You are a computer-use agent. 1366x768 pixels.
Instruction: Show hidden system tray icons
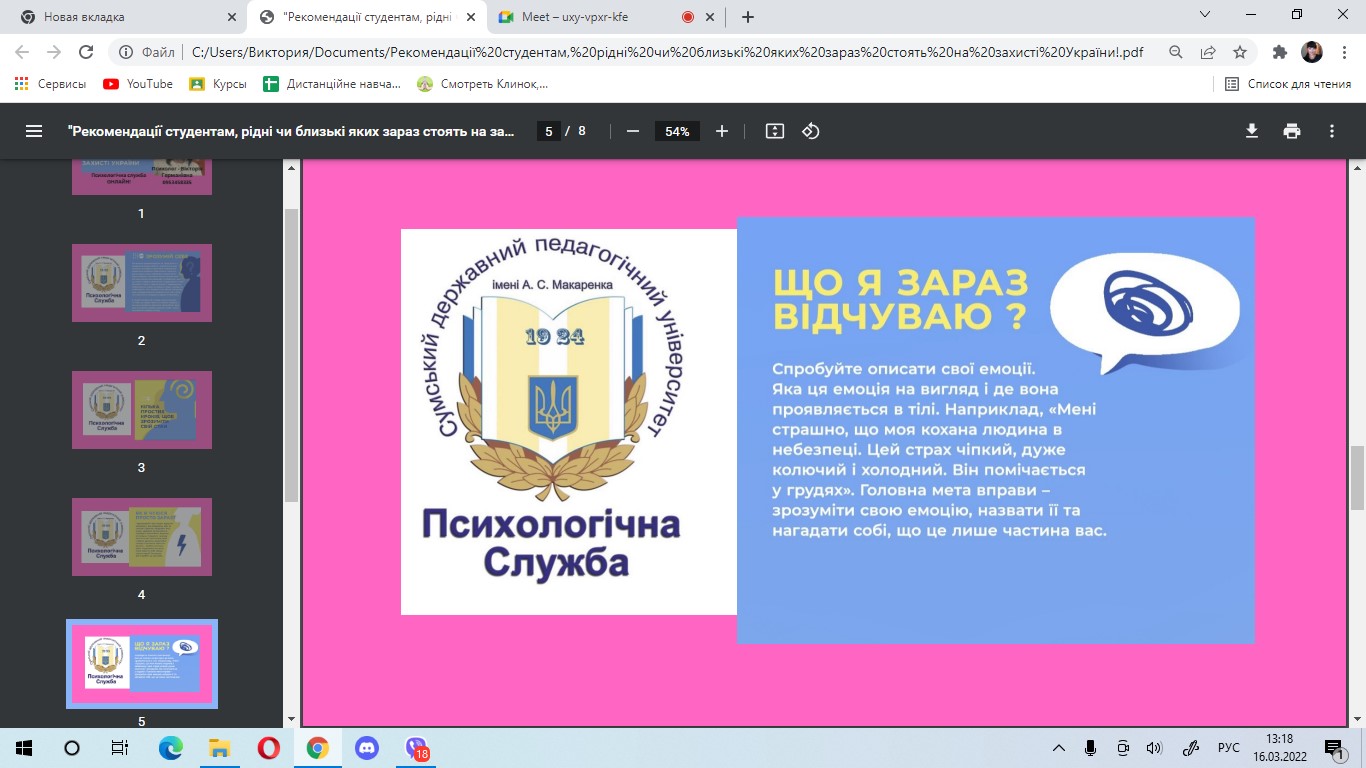pyautogui.click(x=1059, y=748)
